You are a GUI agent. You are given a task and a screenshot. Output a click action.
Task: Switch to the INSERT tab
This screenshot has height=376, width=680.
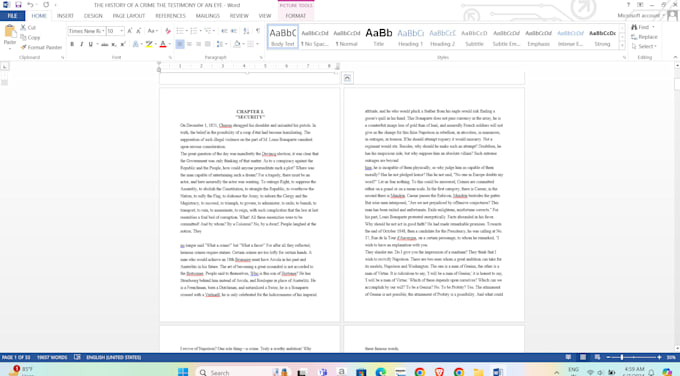65,16
